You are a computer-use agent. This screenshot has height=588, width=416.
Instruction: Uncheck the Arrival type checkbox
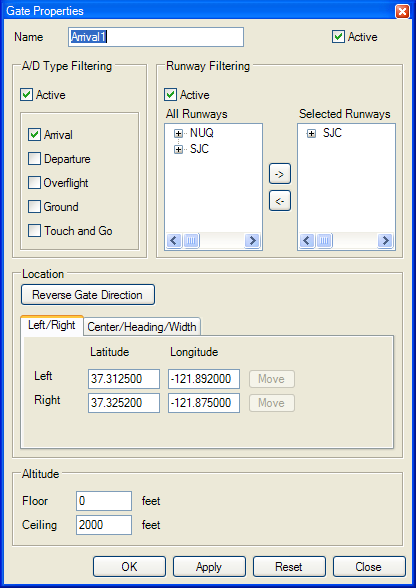34,135
